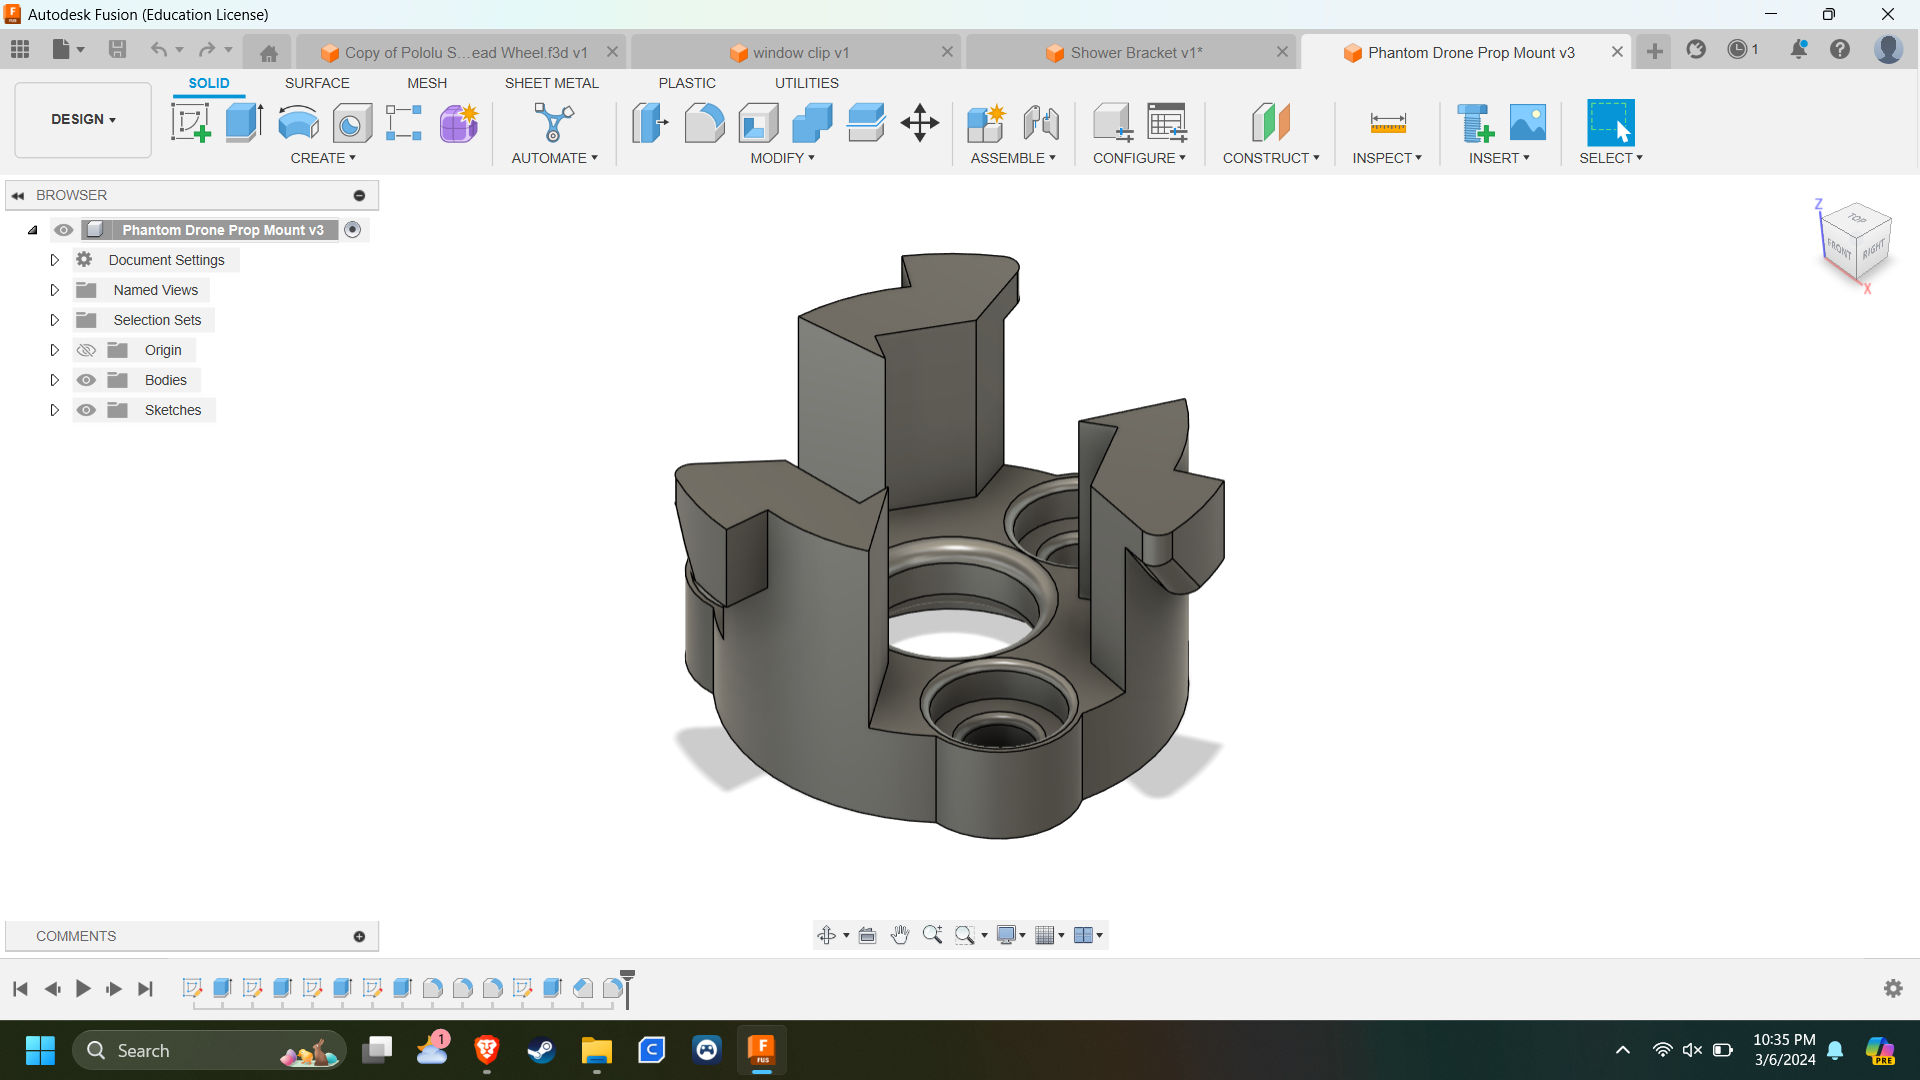
Task: Open the Measure tool under Inspect
Action: coord(1387,123)
